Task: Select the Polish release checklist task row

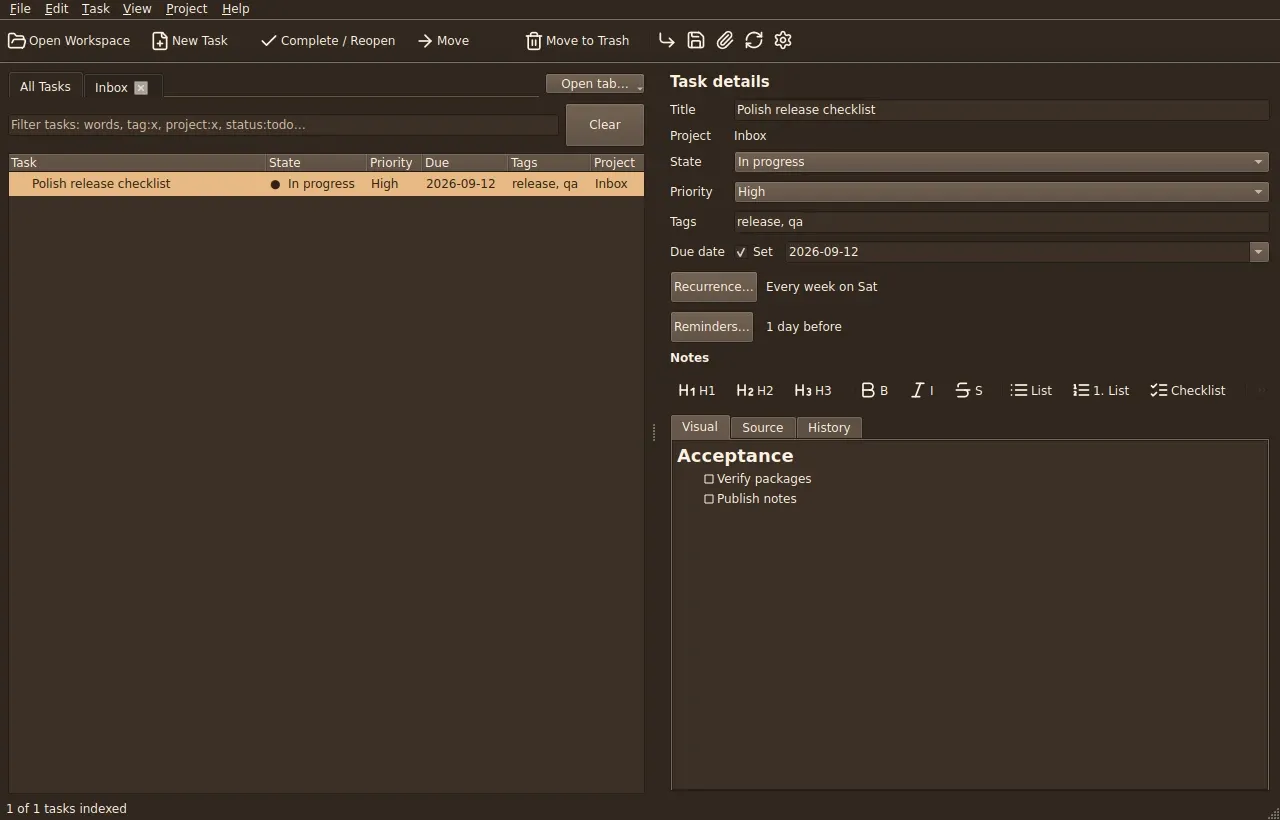Action: click(x=326, y=184)
